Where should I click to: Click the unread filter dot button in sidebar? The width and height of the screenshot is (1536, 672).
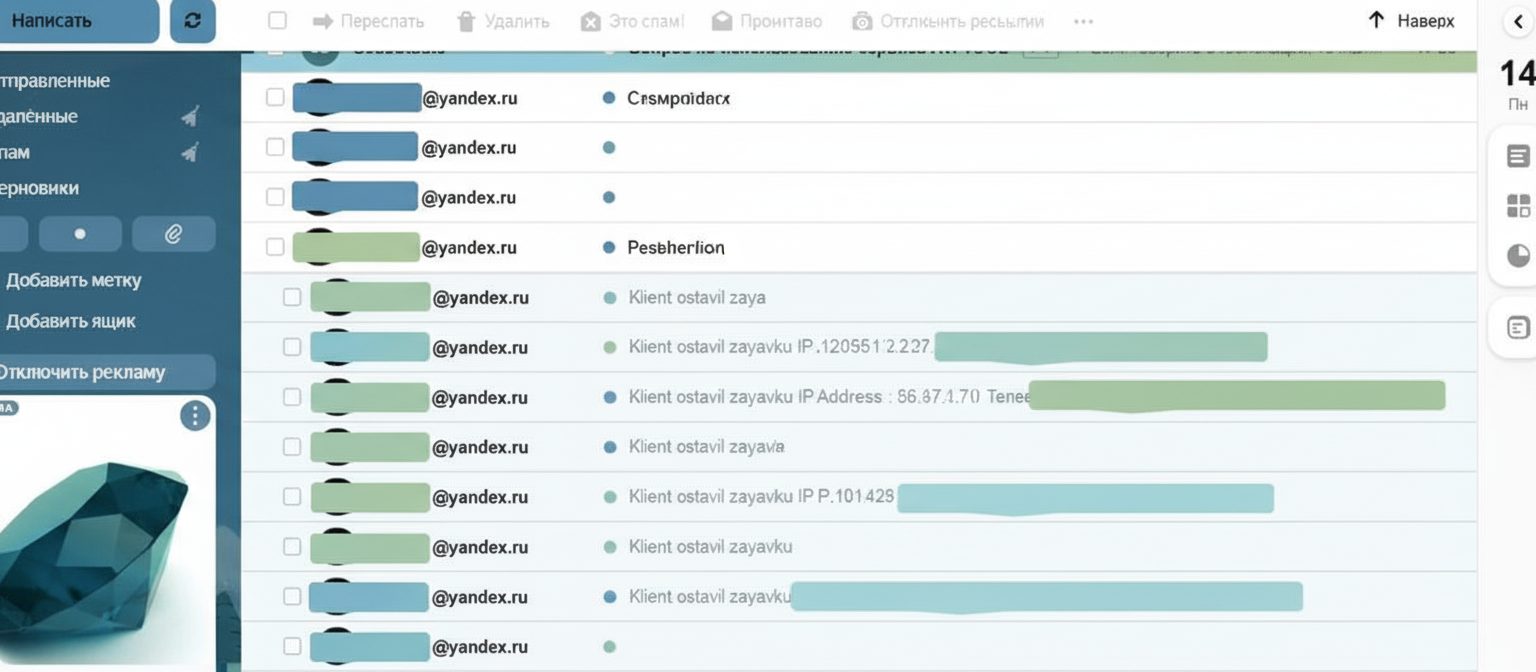click(x=80, y=234)
